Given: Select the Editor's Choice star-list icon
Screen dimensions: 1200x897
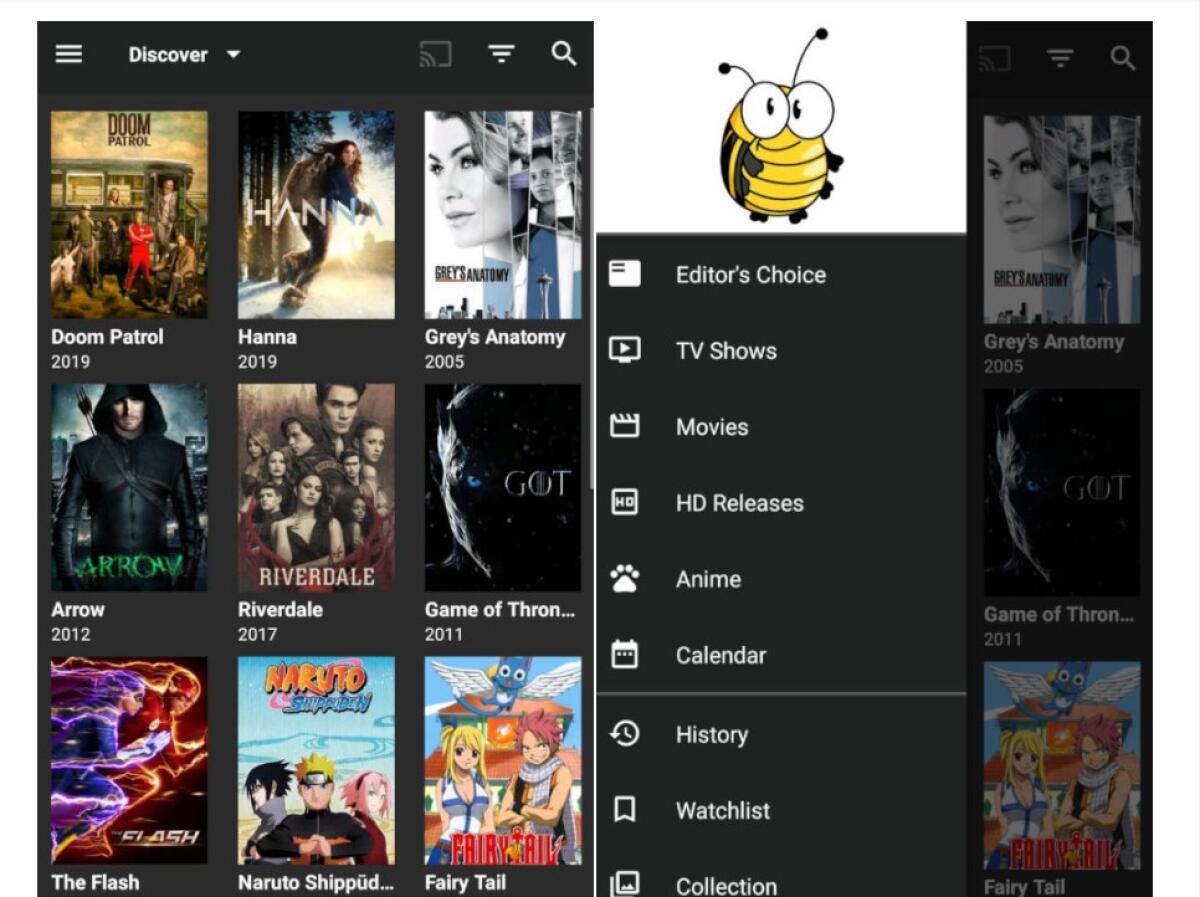Looking at the screenshot, I should (624, 273).
